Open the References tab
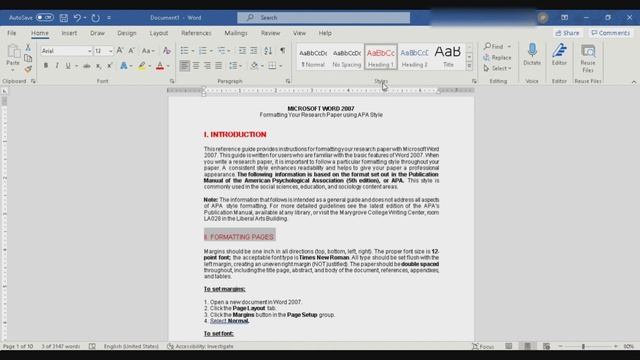 [196, 33]
